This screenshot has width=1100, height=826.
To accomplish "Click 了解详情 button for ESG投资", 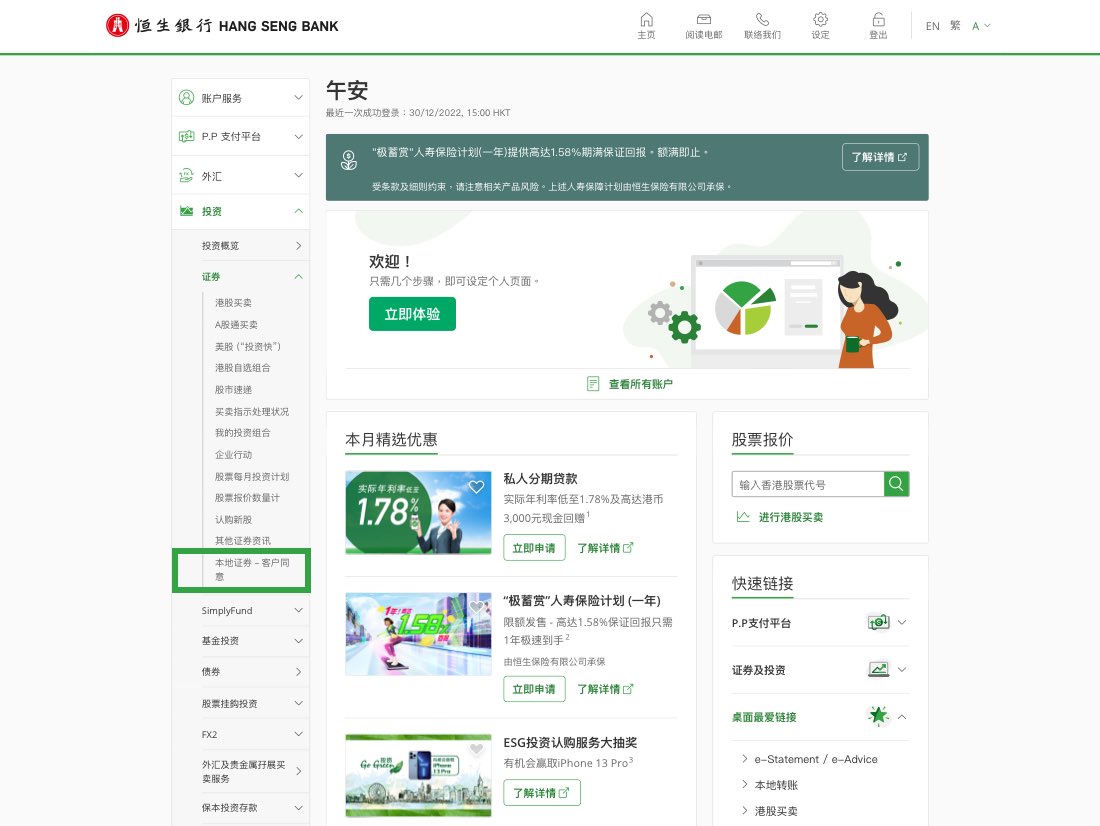I will [x=542, y=793].
